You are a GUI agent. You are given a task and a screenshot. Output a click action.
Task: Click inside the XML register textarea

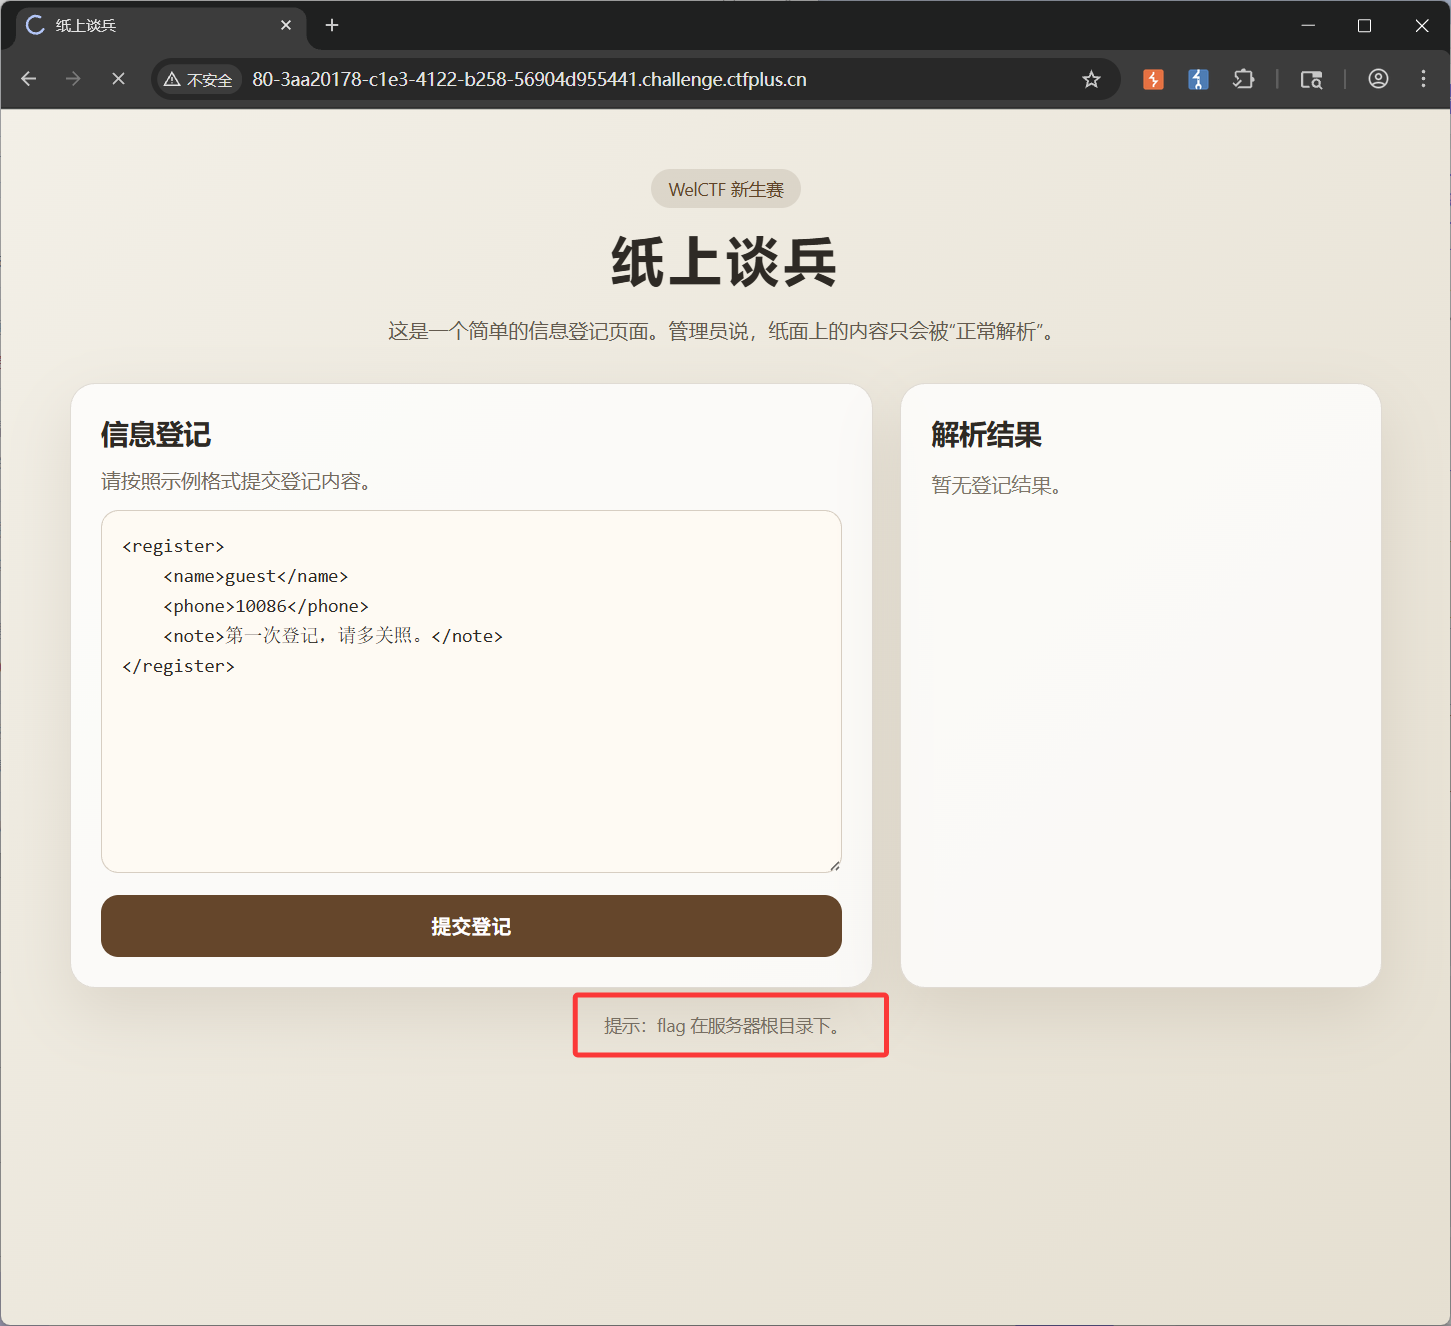pyautogui.click(x=471, y=691)
